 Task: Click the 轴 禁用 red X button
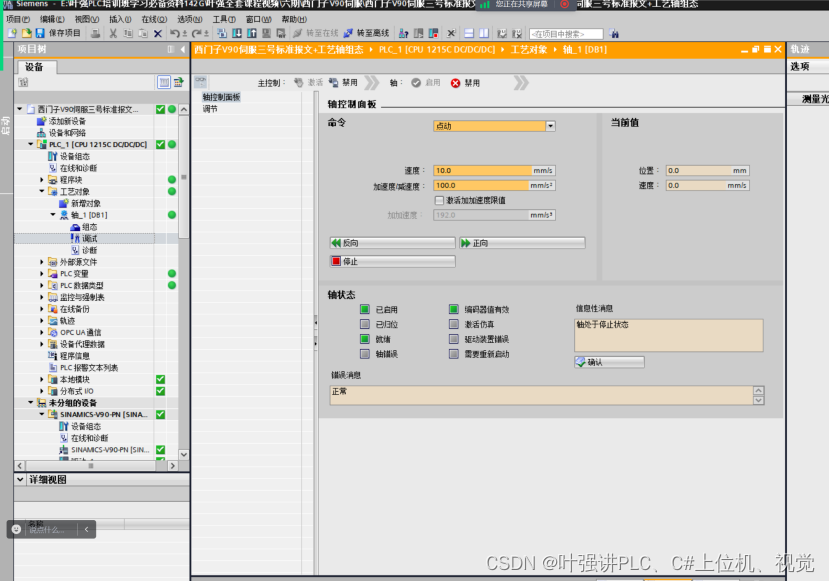coord(465,83)
